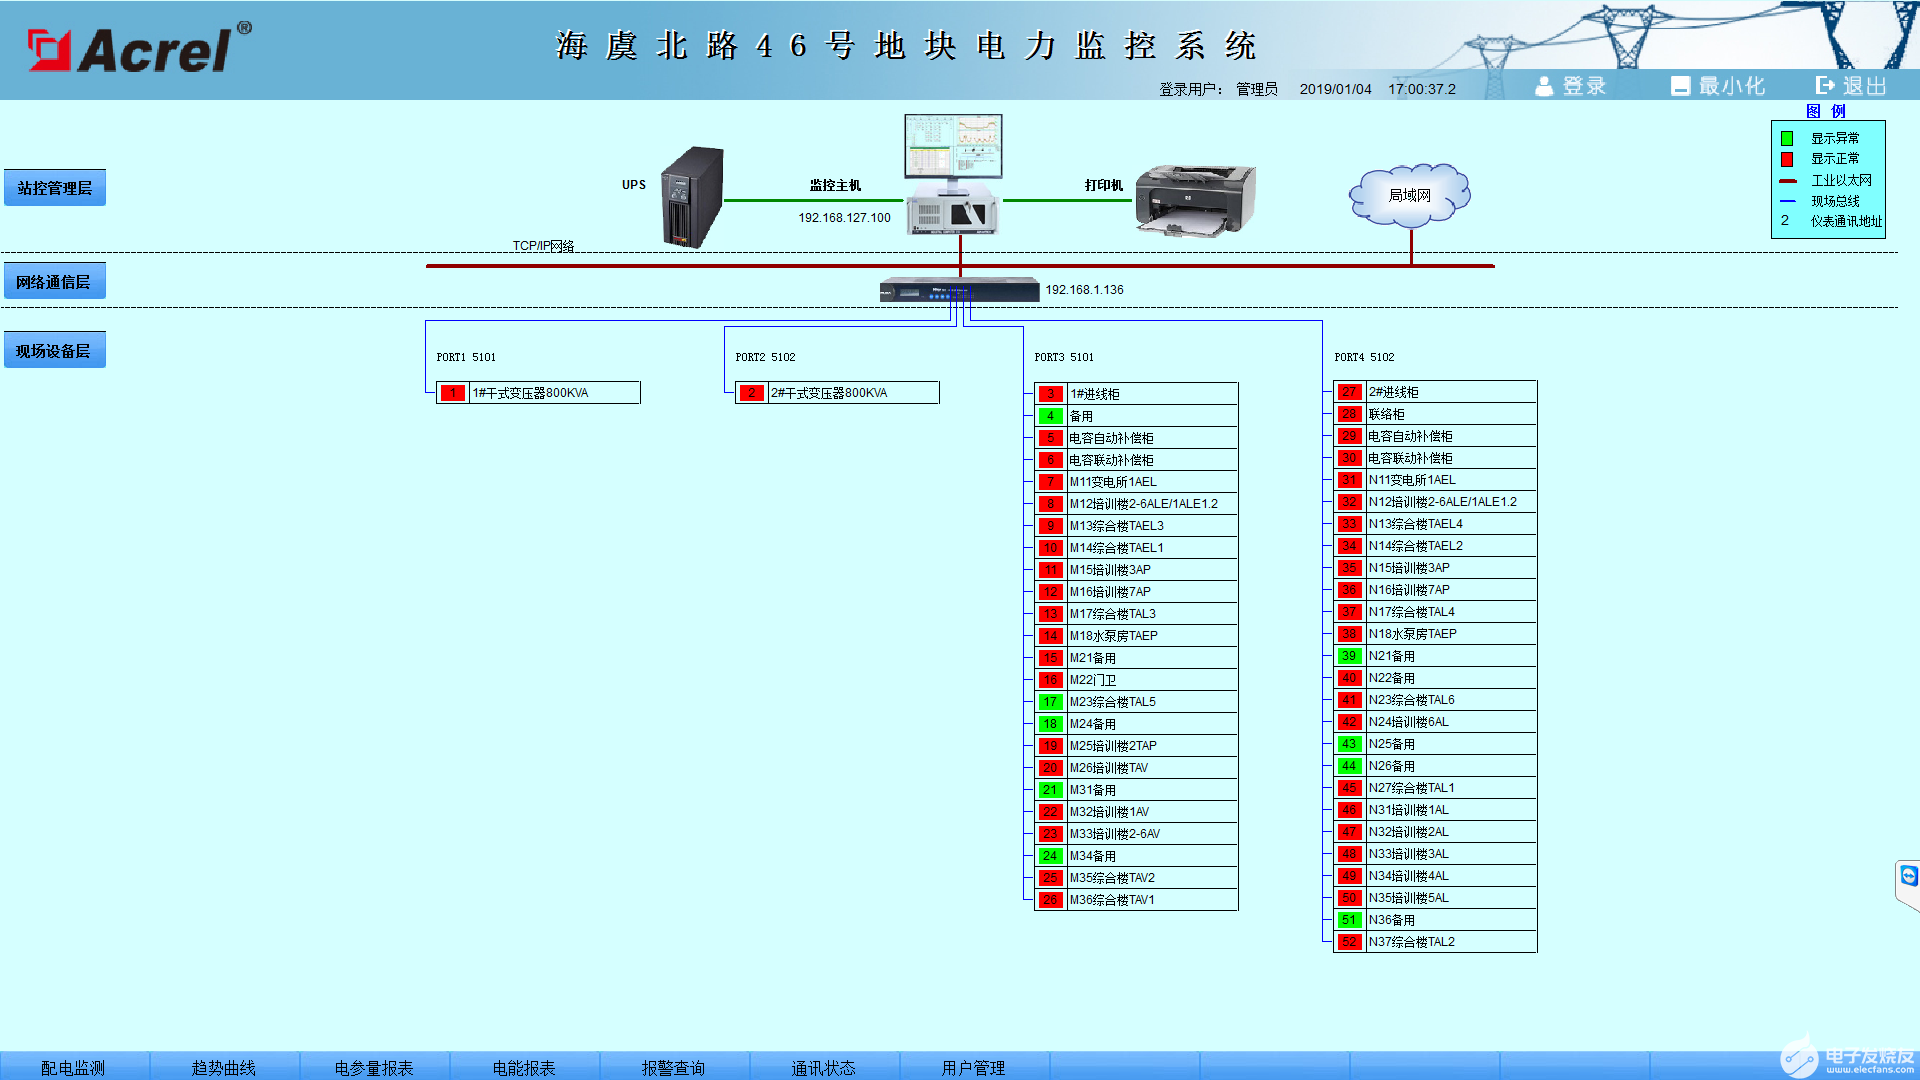Click the LAN cloud icon

[x=1410, y=195]
